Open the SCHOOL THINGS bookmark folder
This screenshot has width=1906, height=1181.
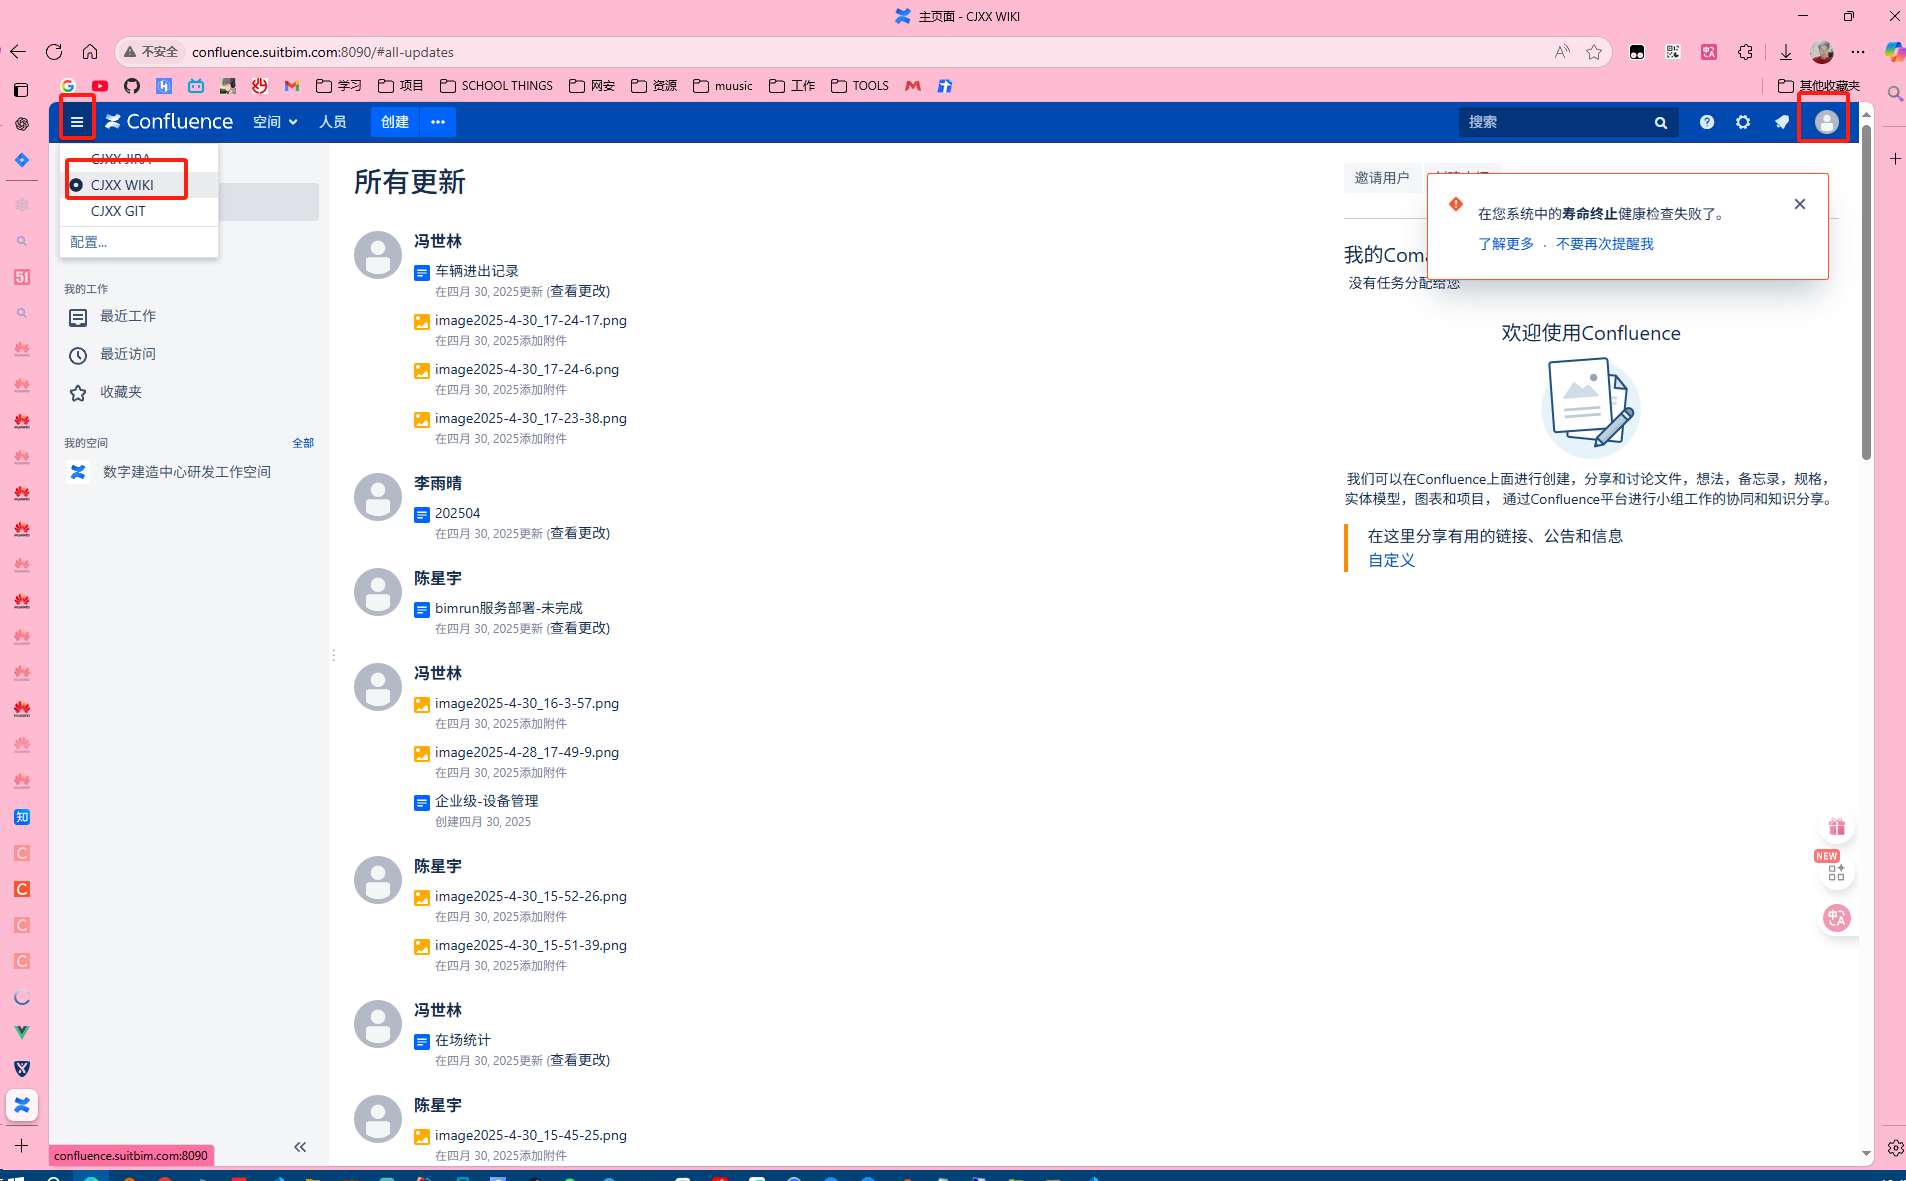point(496,86)
